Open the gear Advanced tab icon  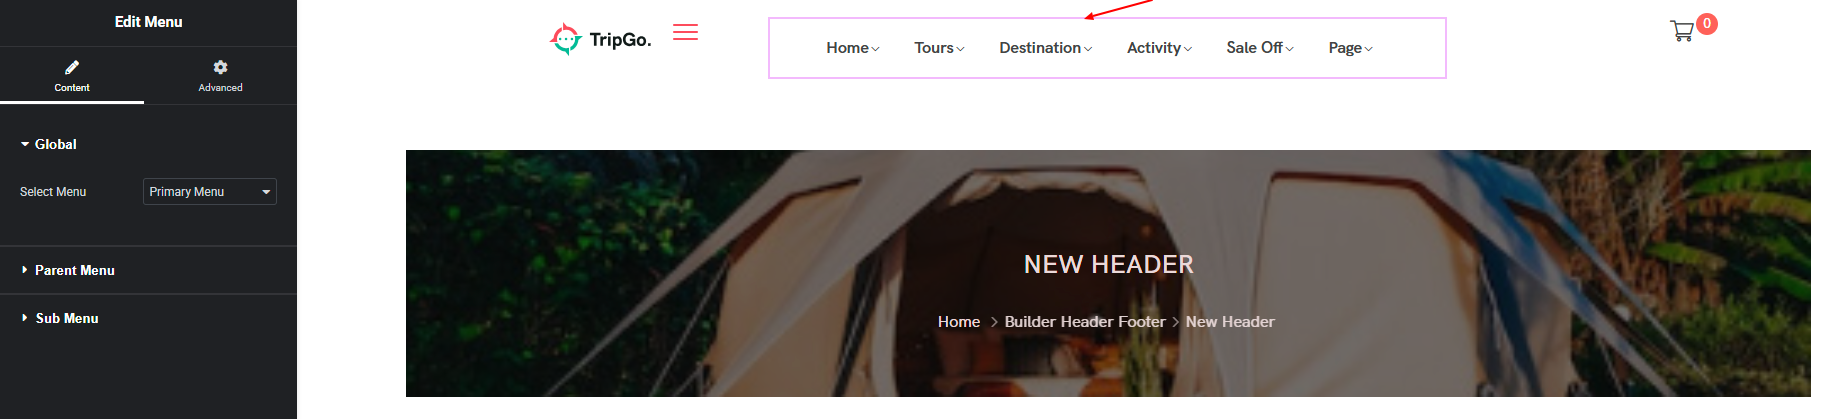pos(220,67)
